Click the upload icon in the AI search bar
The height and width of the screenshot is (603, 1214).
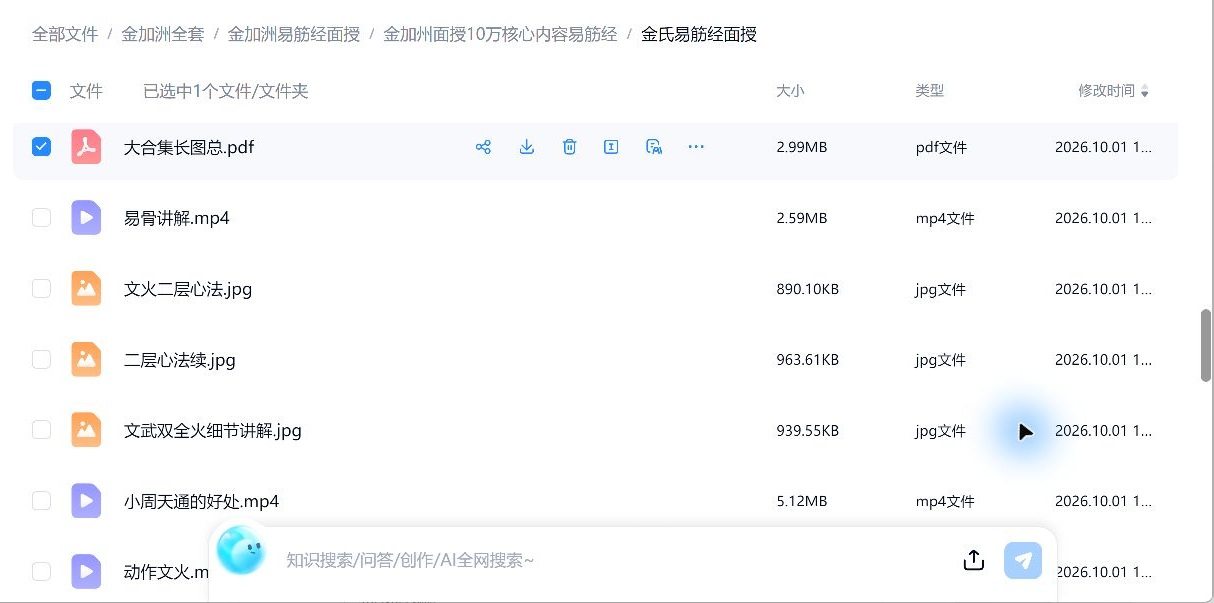click(x=974, y=560)
